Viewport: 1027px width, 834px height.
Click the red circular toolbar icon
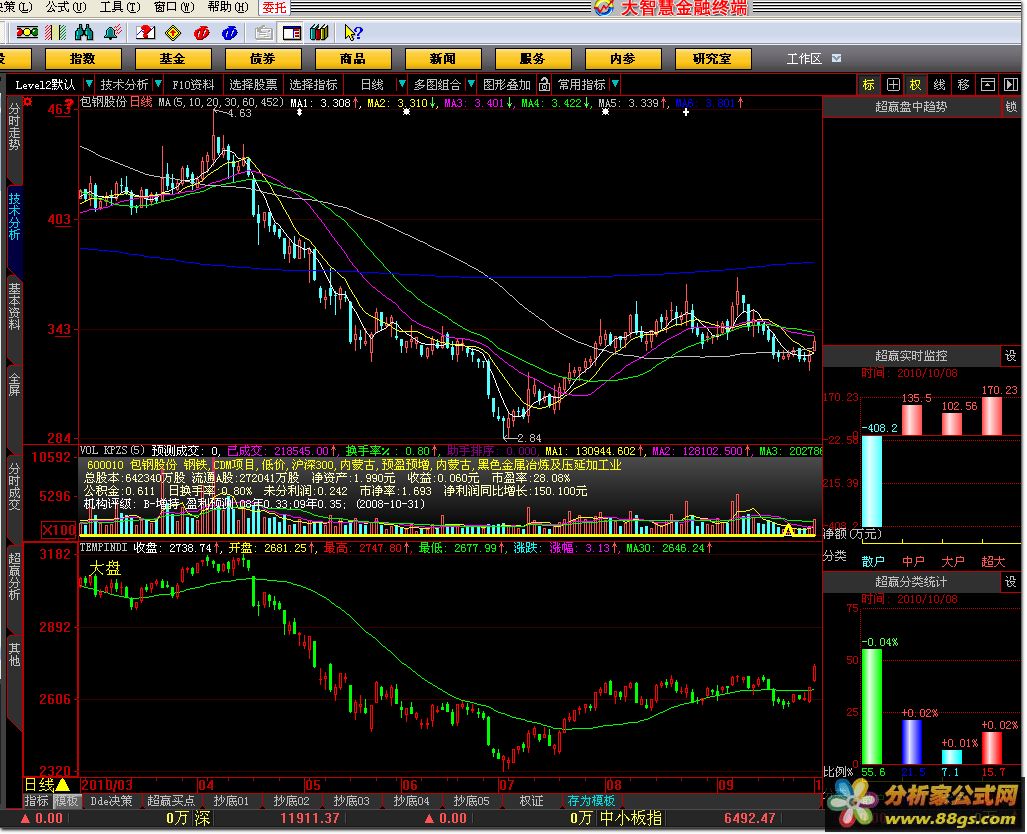click(202, 32)
